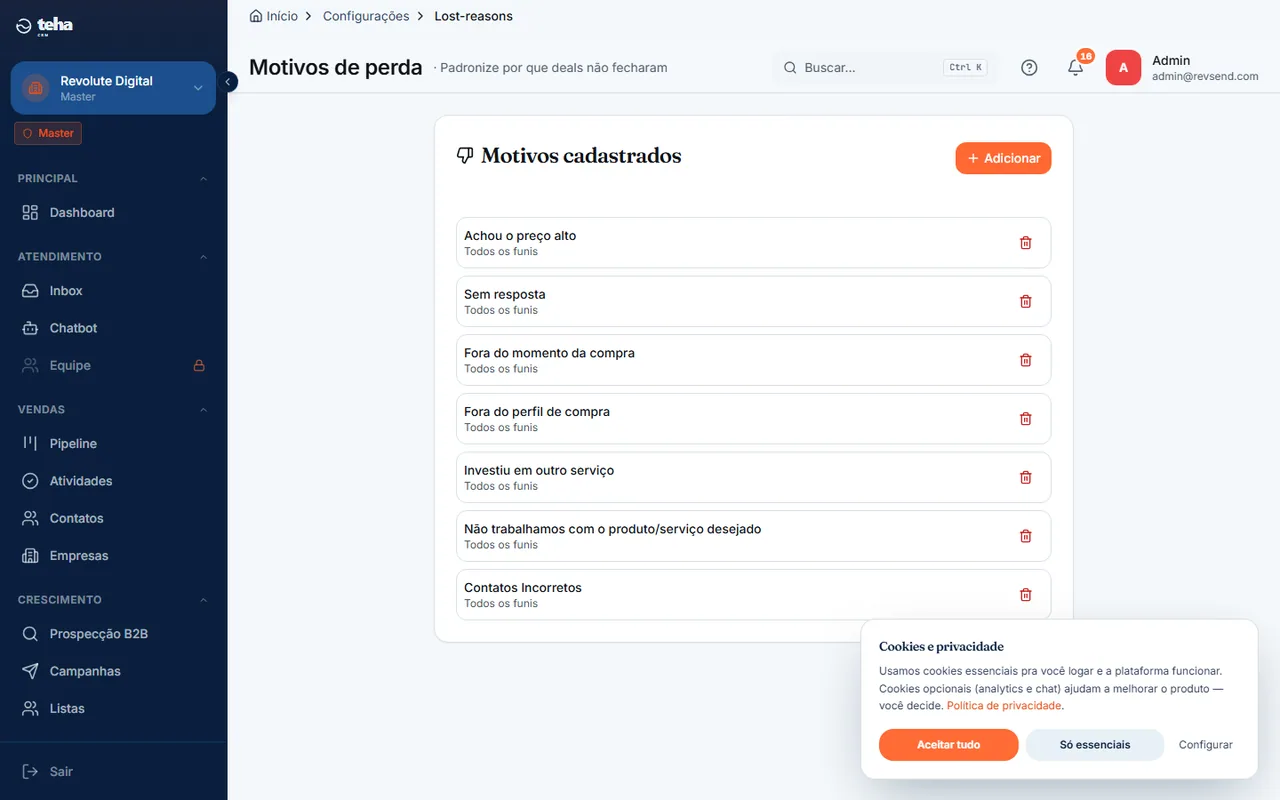Collapse the CRESCIMENTO section

click(x=204, y=600)
